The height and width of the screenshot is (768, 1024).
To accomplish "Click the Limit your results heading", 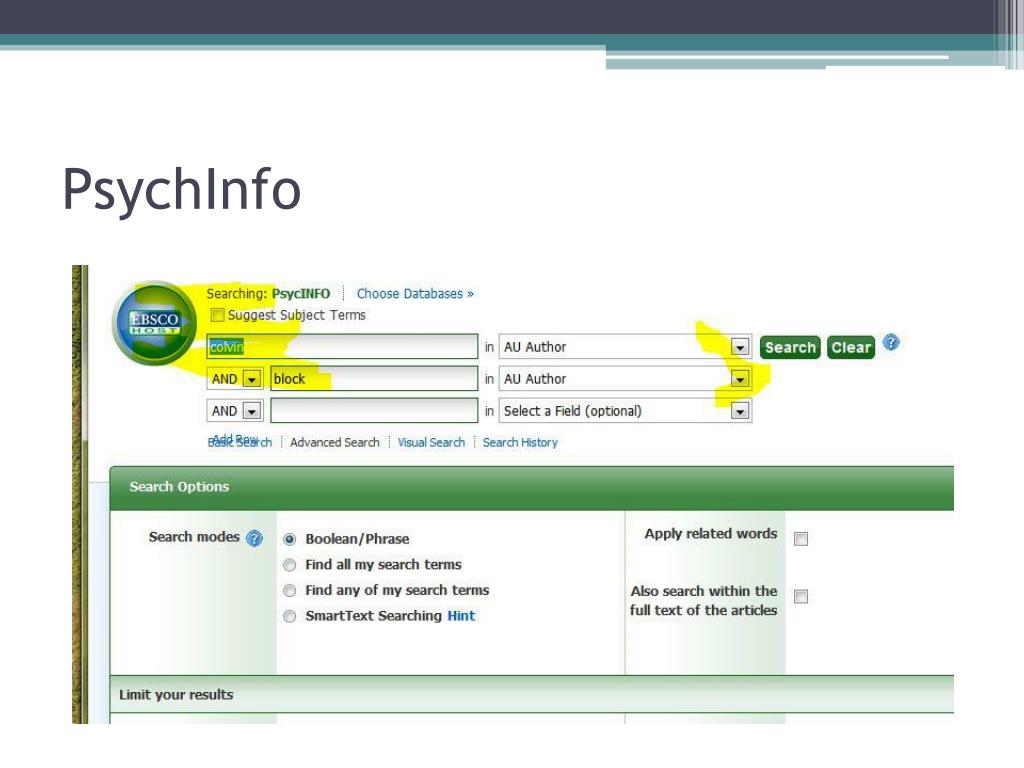I will pyautogui.click(x=176, y=695).
